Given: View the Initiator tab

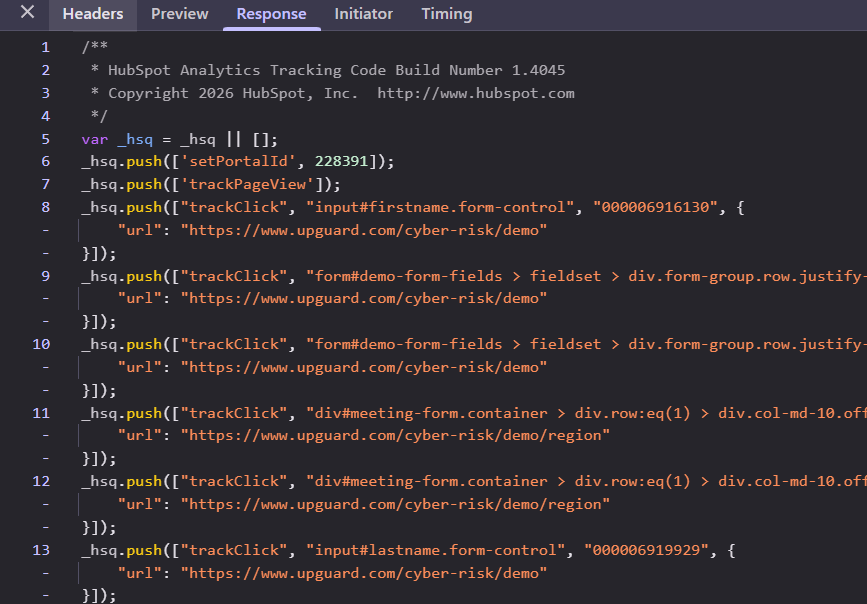Looking at the screenshot, I should [363, 14].
